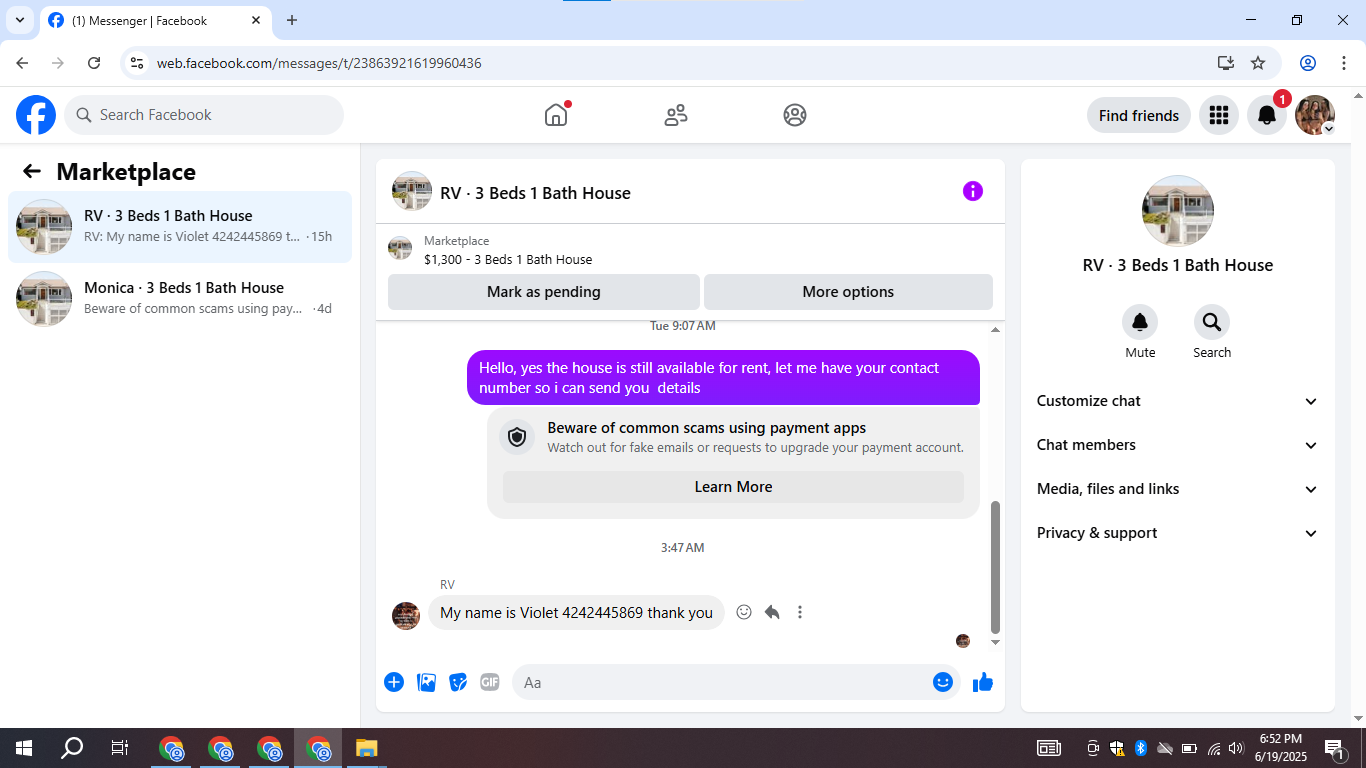The height and width of the screenshot is (768, 1366).
Task: Click the install app icon in address bar
Action: click(1226, 63)
